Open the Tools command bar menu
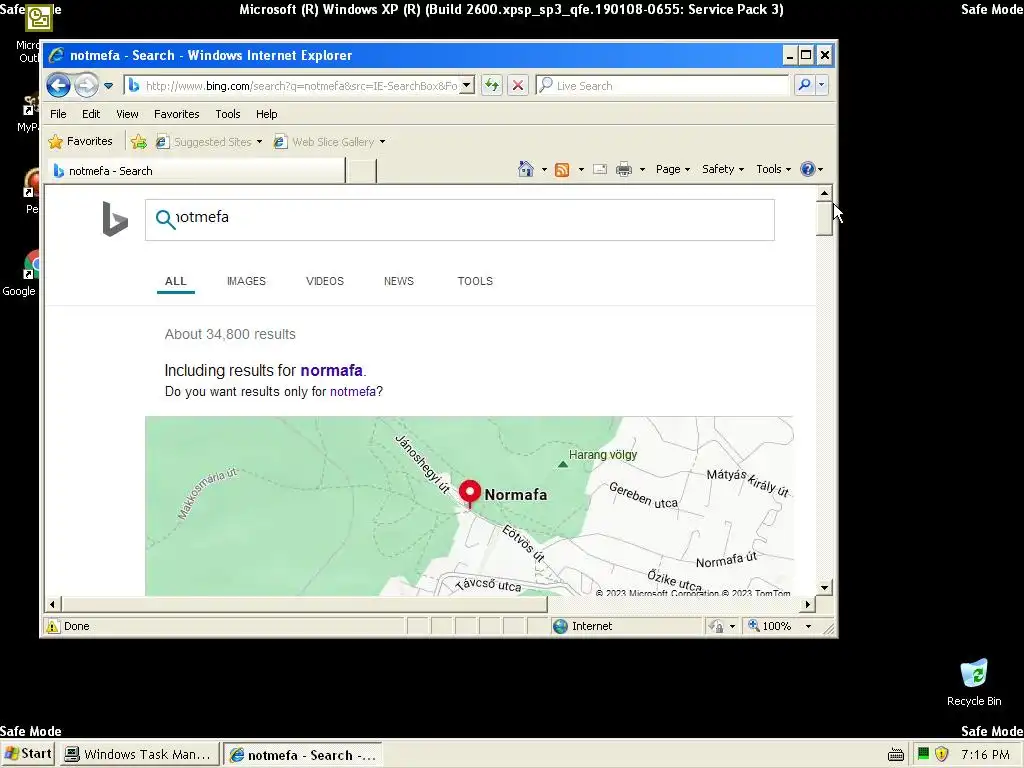This screenshot has height=768, width=1024. pyautogui.click(x=774, y=169)
